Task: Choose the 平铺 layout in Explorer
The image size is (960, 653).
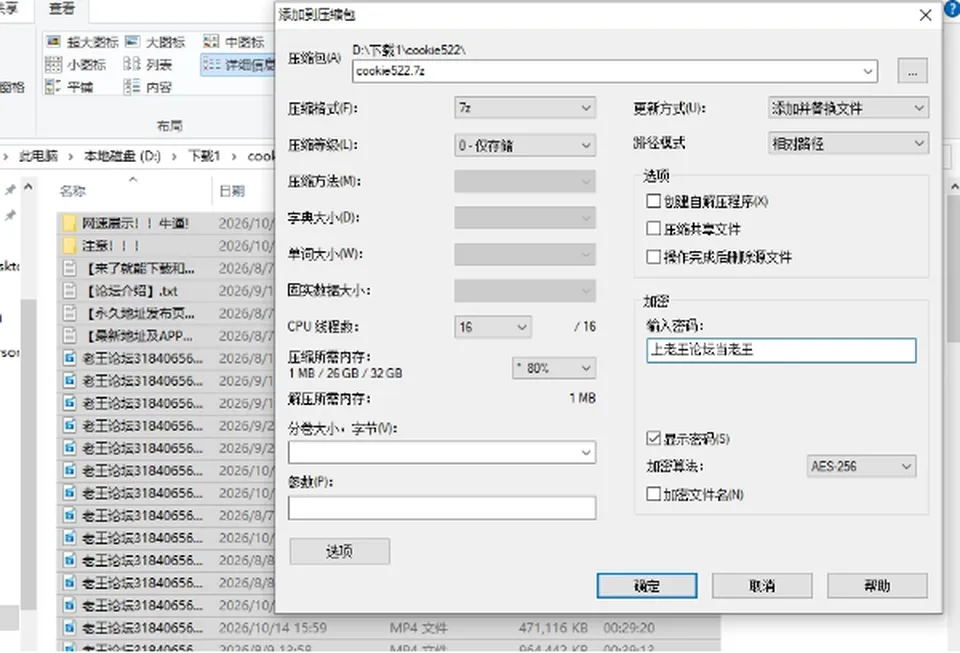Action: point(70,87)
